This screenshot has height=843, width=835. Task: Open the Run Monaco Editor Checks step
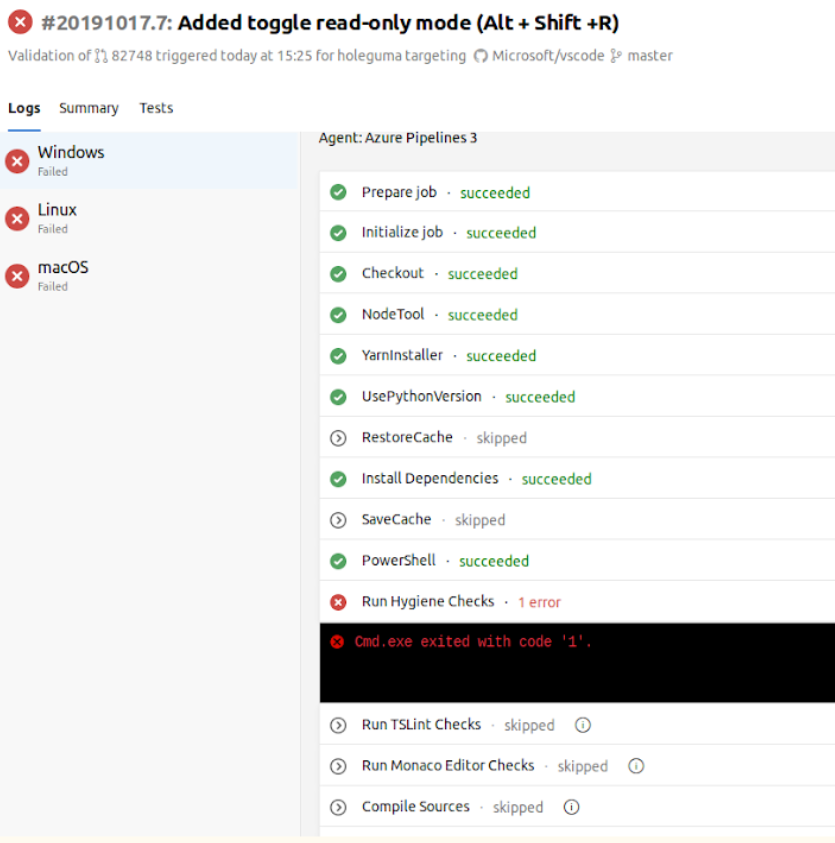pos(577,766)
